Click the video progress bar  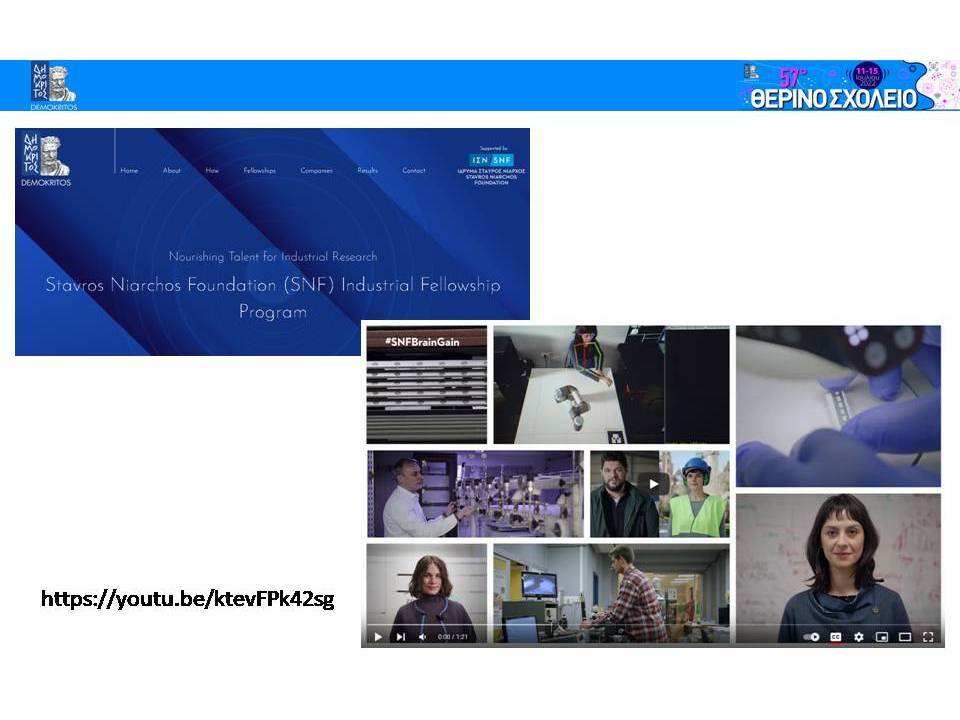pyautogui.click(x=653, y=625)
